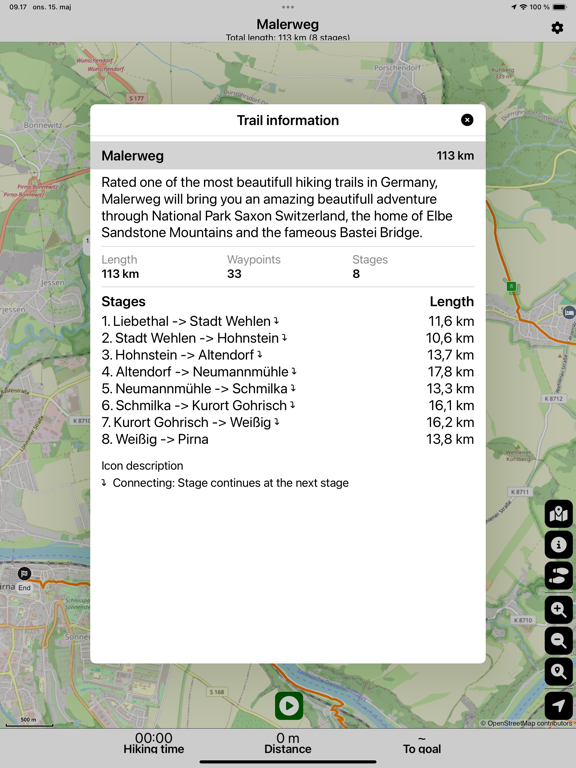Tap the three-dot multitasking control
Viewport: 576px width, 768px height.
288,7
